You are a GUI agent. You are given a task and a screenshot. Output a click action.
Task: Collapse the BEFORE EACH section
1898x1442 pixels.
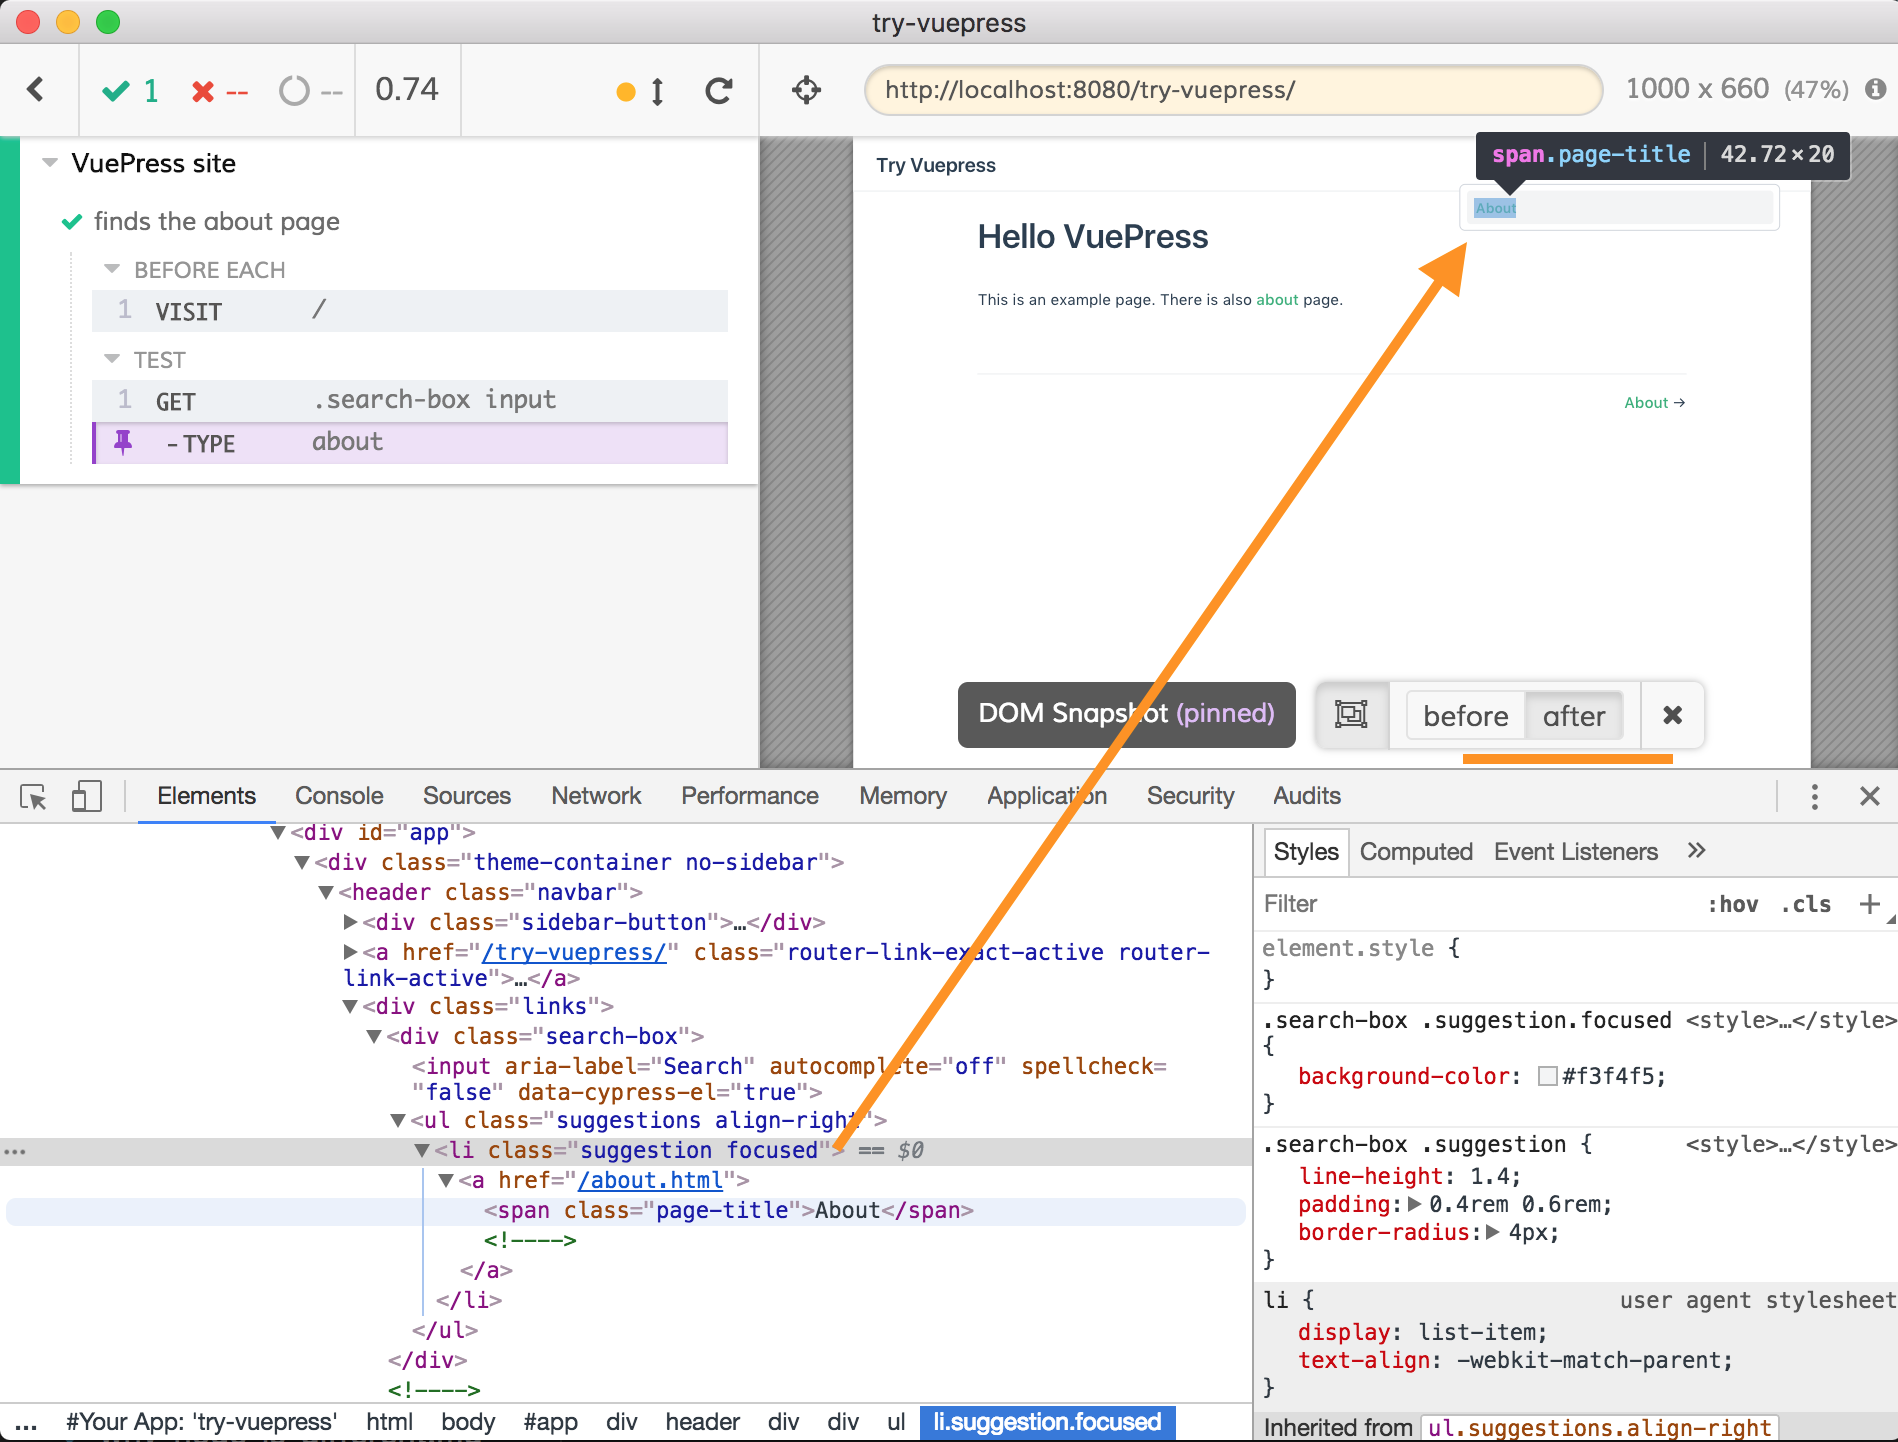(x=112, y=269)
